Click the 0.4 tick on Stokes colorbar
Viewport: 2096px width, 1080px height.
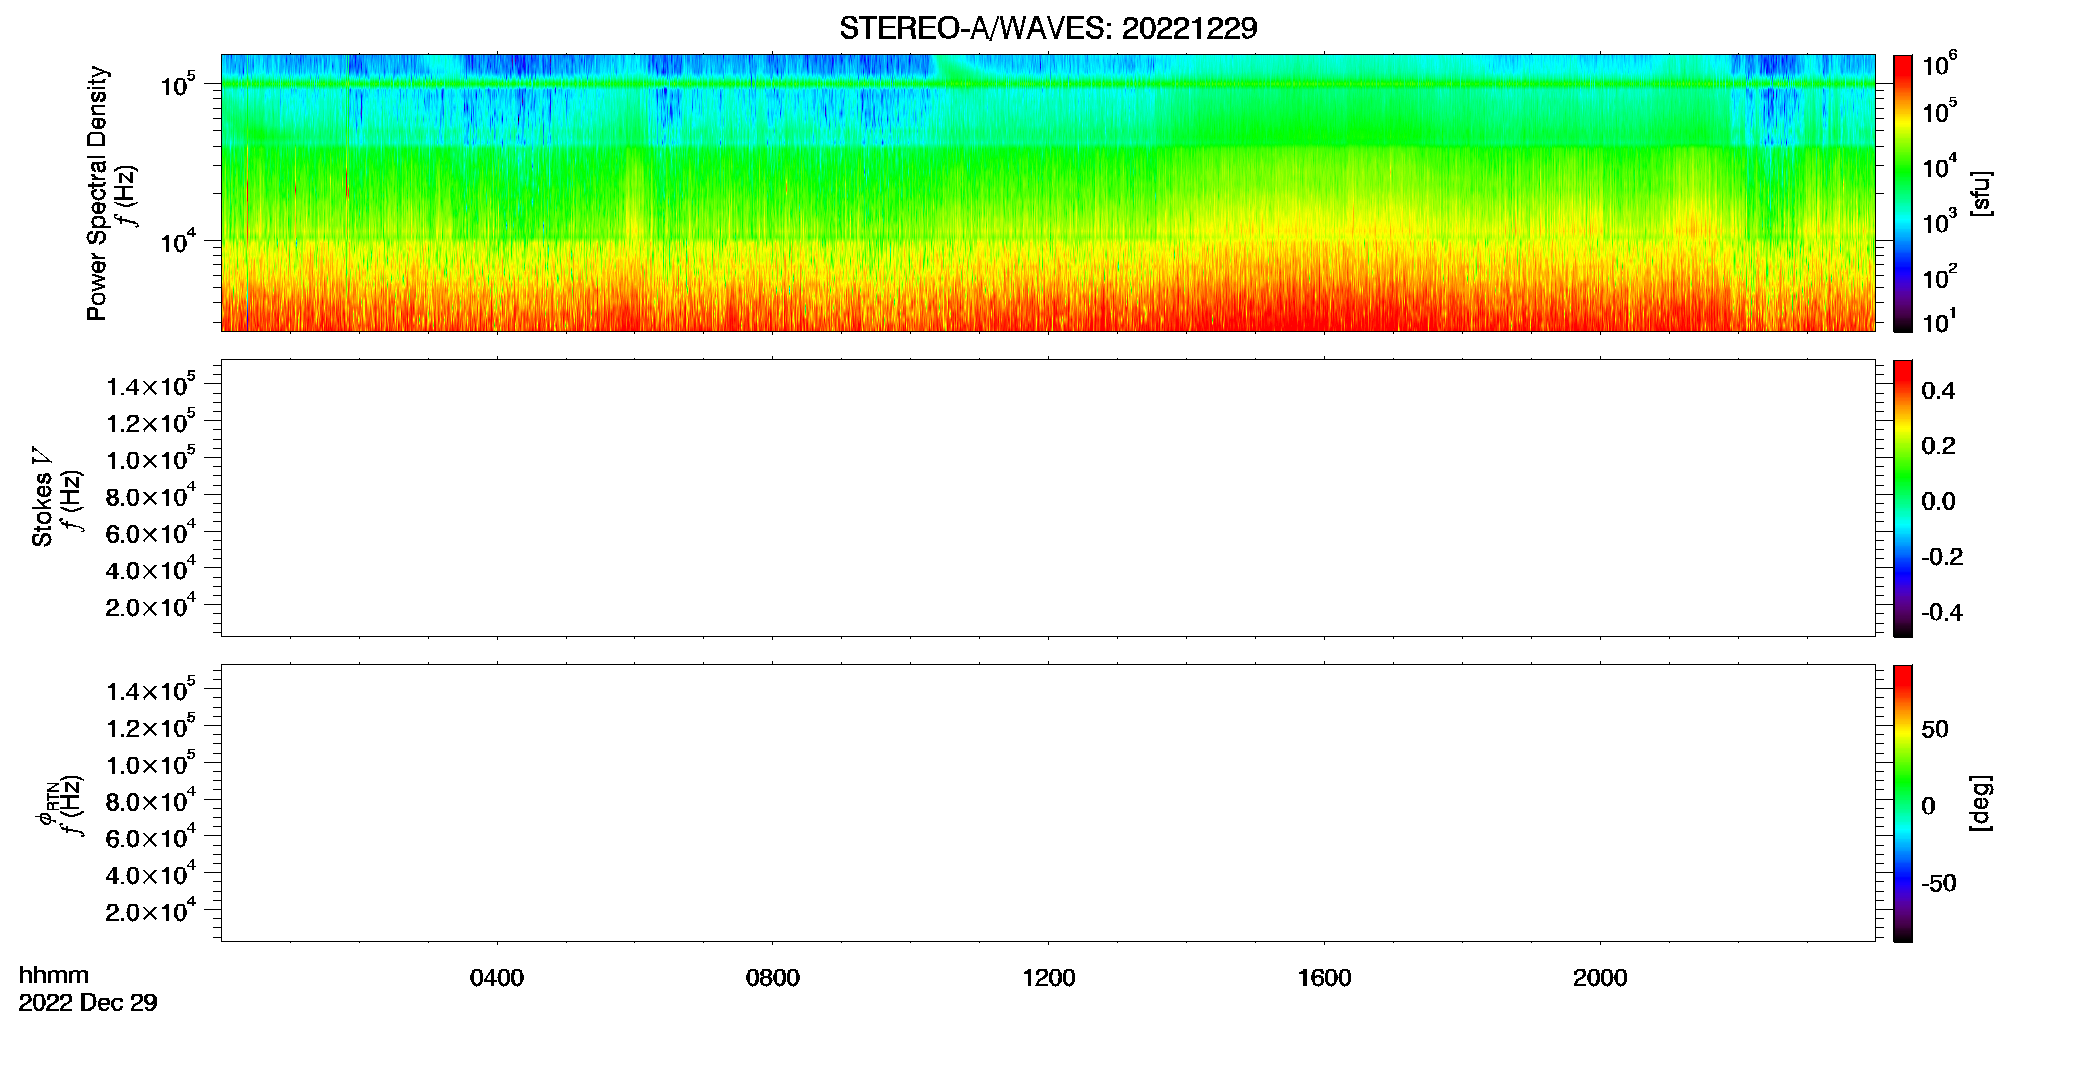[1938, 391]
